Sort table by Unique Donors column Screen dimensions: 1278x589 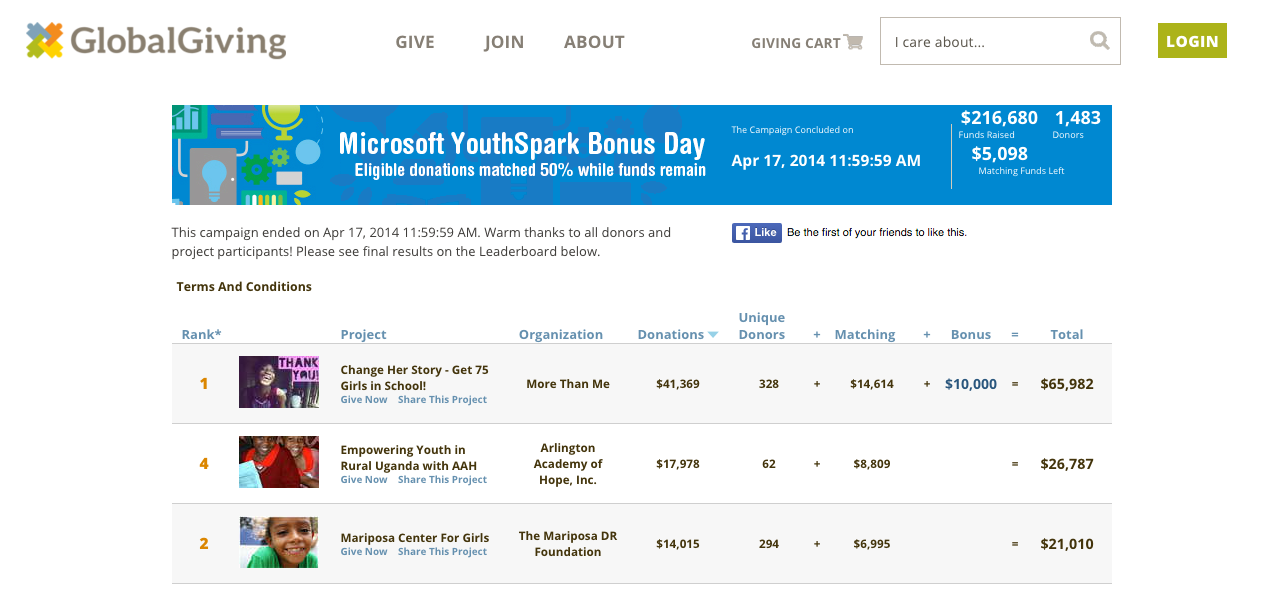pyautogui.click(x=762, y=326)
